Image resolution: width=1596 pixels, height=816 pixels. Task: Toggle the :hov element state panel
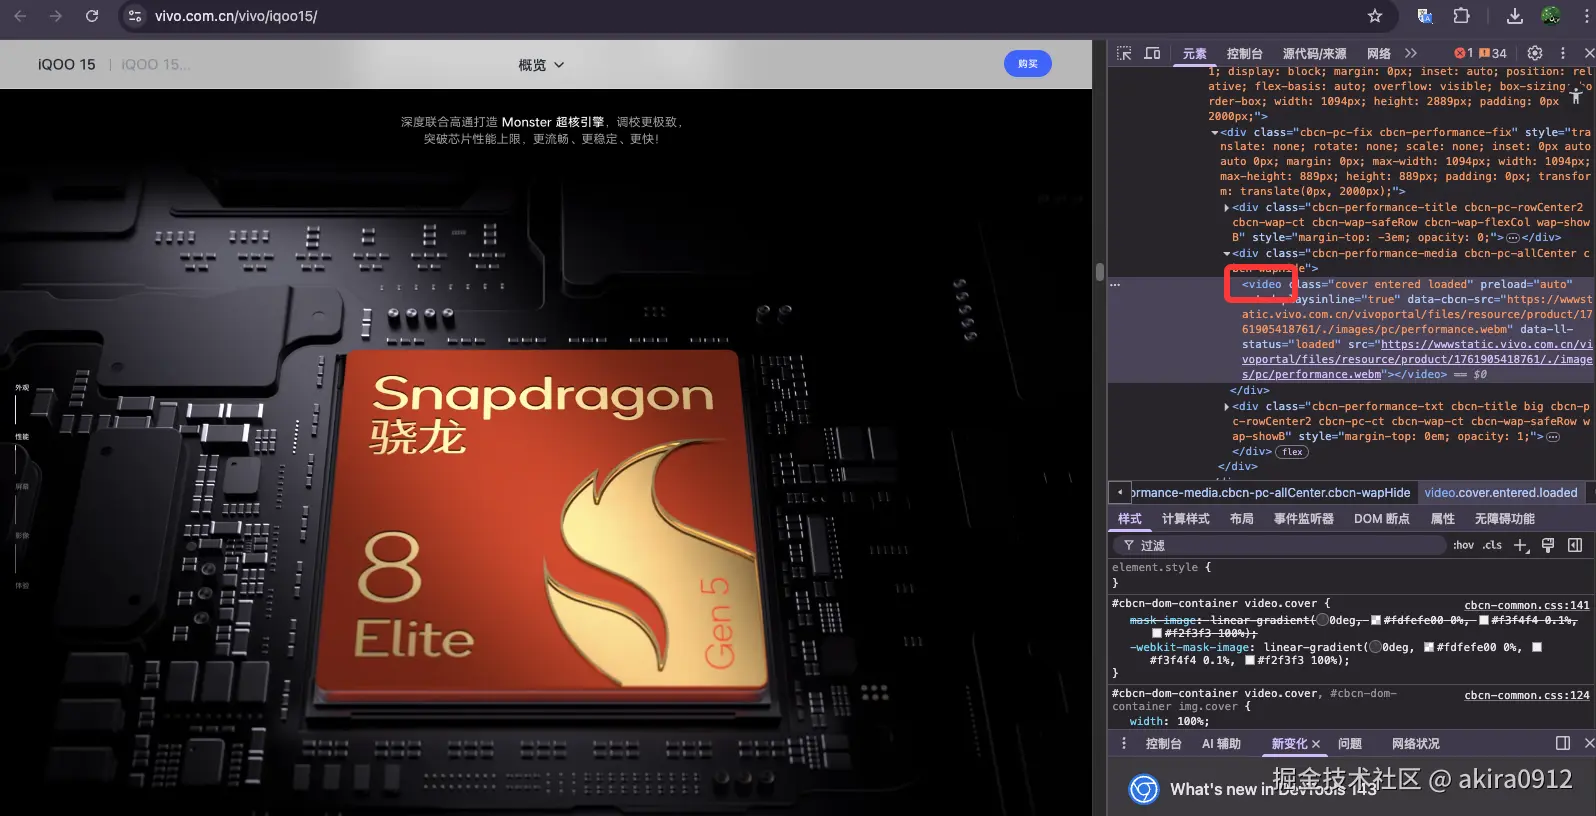(1463, 545)
